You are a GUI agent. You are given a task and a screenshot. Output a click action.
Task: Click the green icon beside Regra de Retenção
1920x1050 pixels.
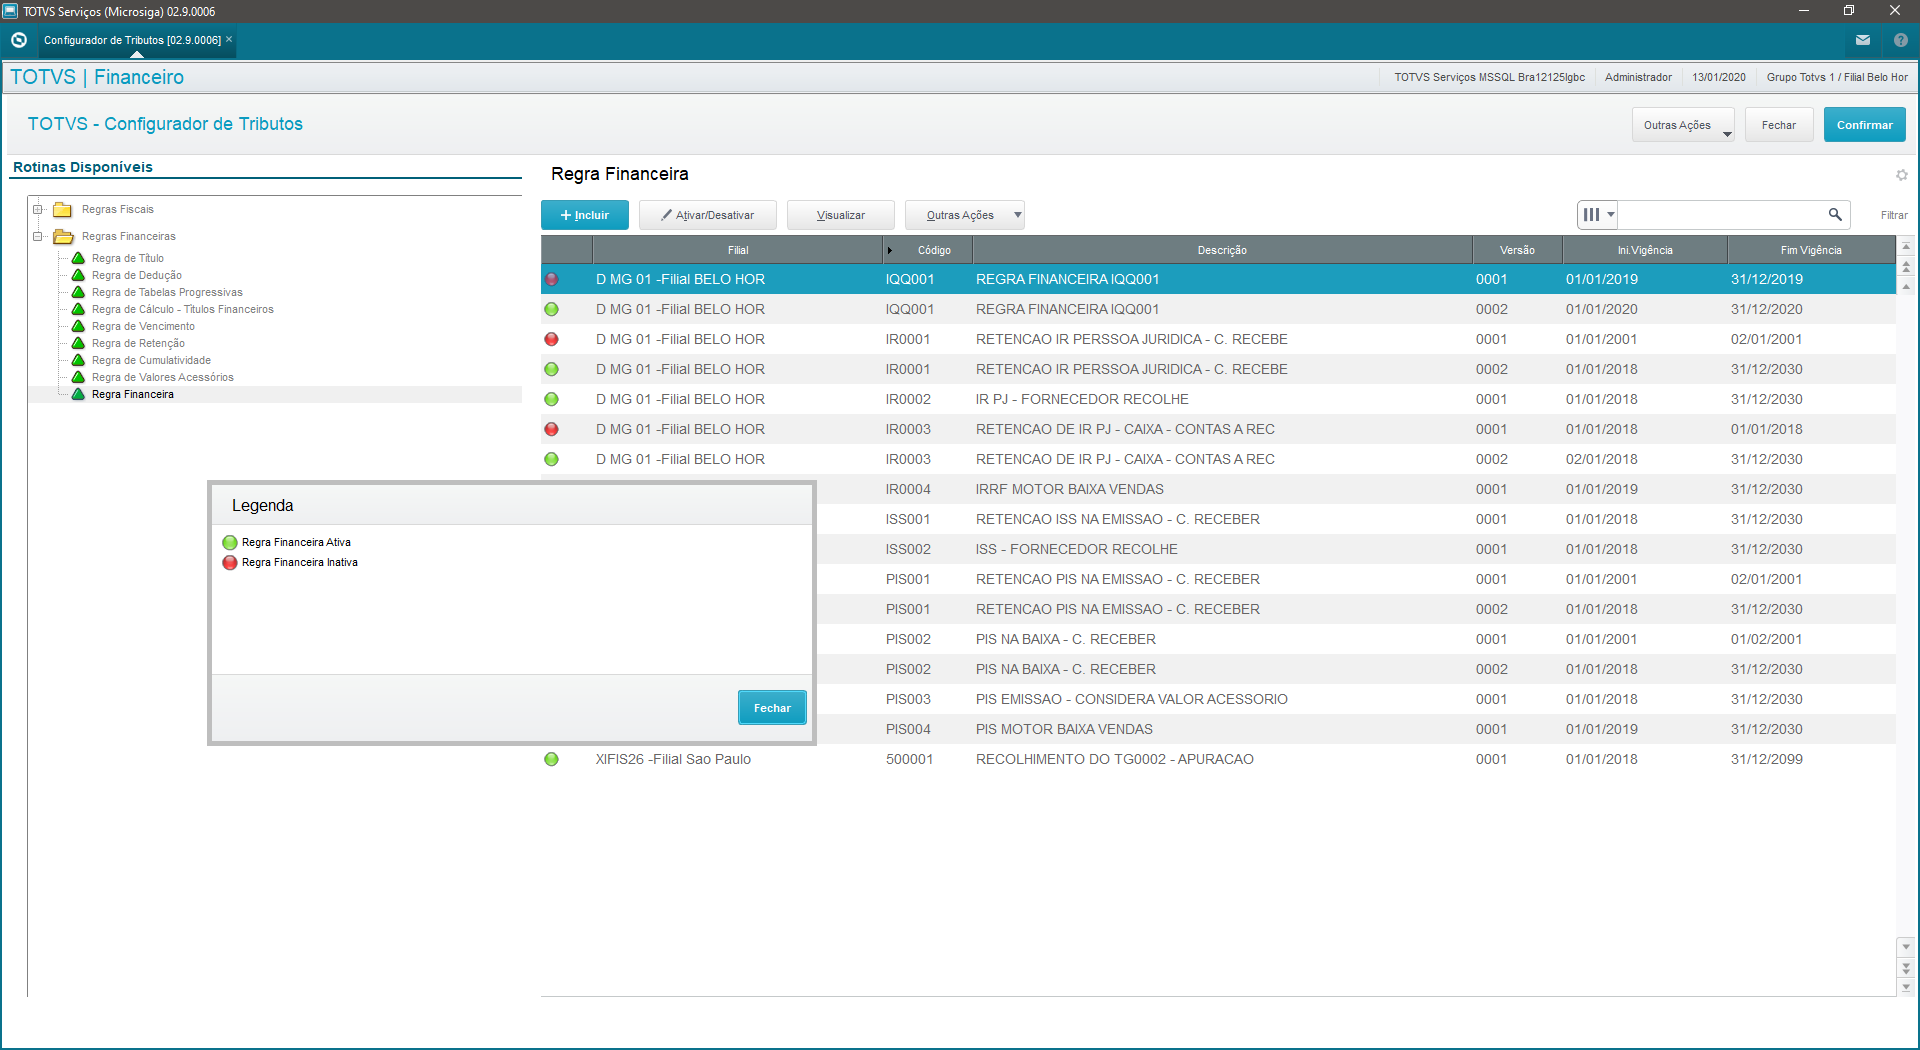point(78,343)
